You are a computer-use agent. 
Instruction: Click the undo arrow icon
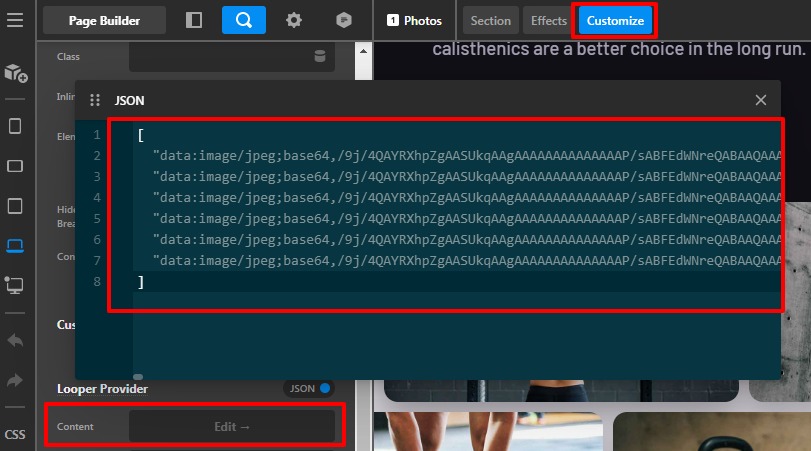point(15,340)
